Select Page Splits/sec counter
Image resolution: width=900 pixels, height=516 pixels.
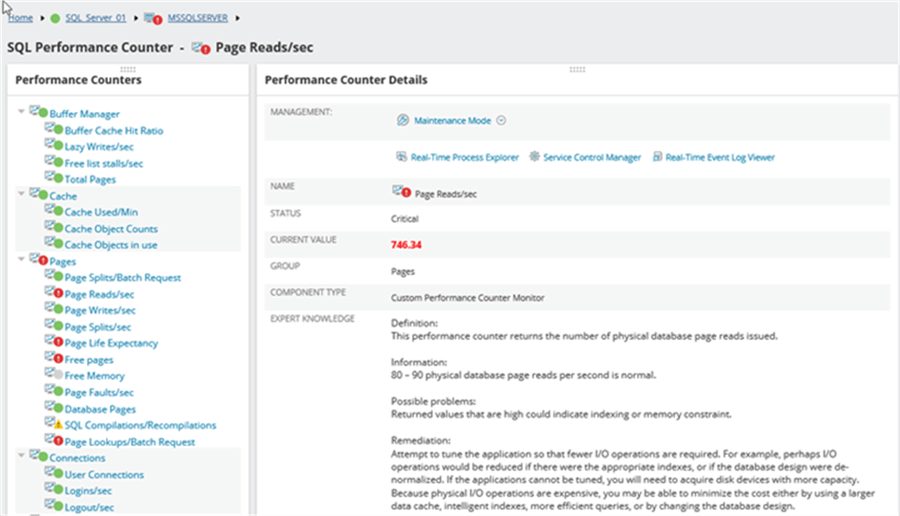pos(98,327)
